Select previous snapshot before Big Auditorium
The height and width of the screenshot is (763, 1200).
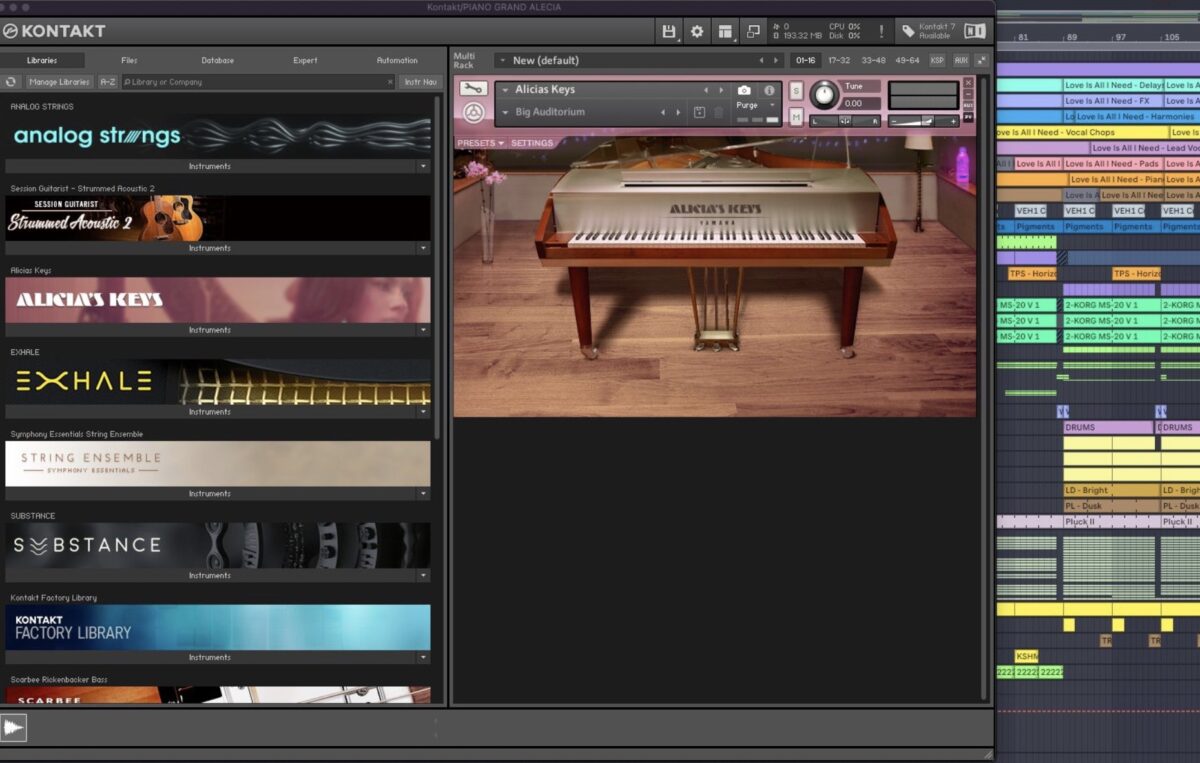coord(663,112)
